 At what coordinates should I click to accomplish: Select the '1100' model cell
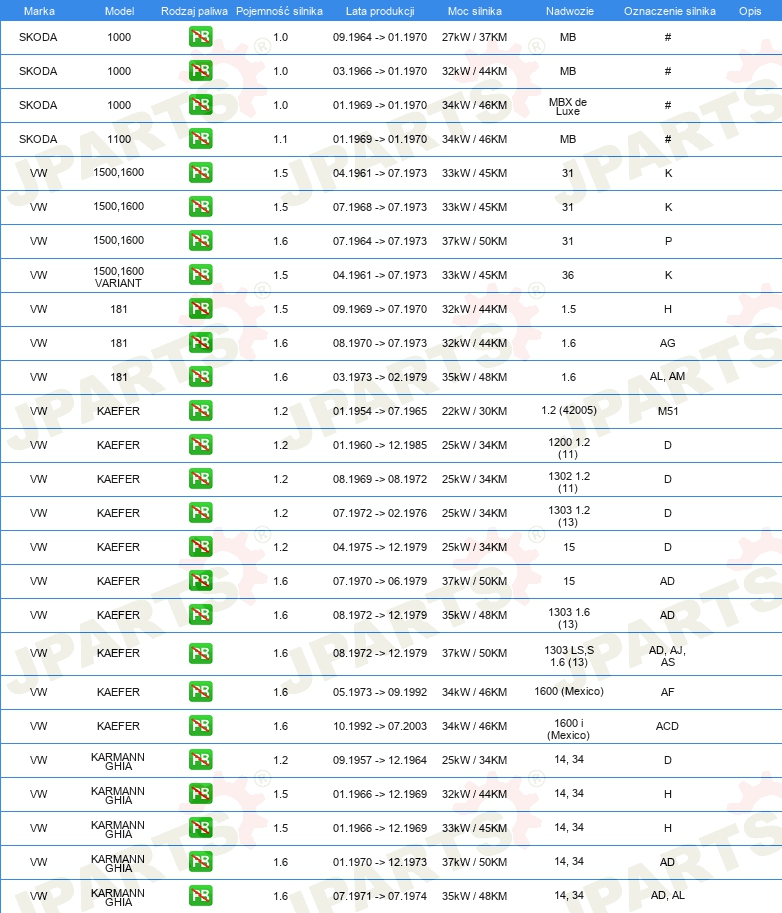click(x=119, y=139)
